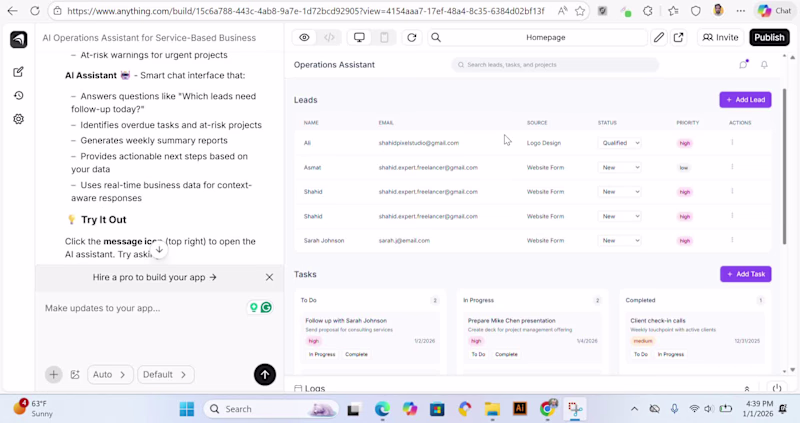Click plus attachment button in chat
This screenshot has height=423, width=800.
[53, 375]
